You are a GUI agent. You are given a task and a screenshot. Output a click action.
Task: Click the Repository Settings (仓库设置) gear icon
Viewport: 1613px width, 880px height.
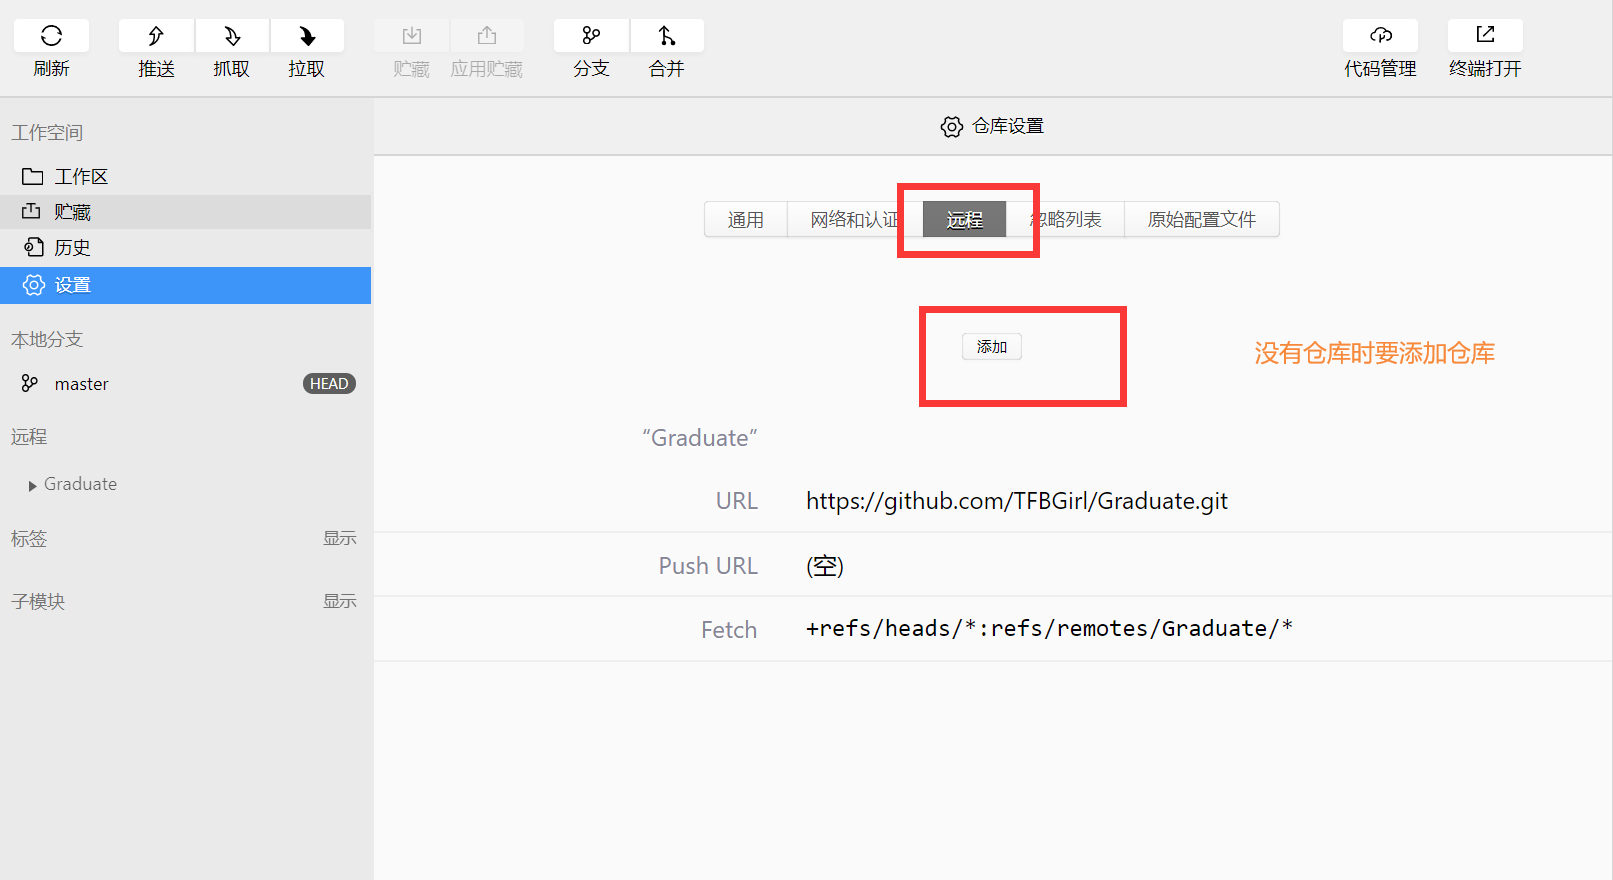pos(952,127)
